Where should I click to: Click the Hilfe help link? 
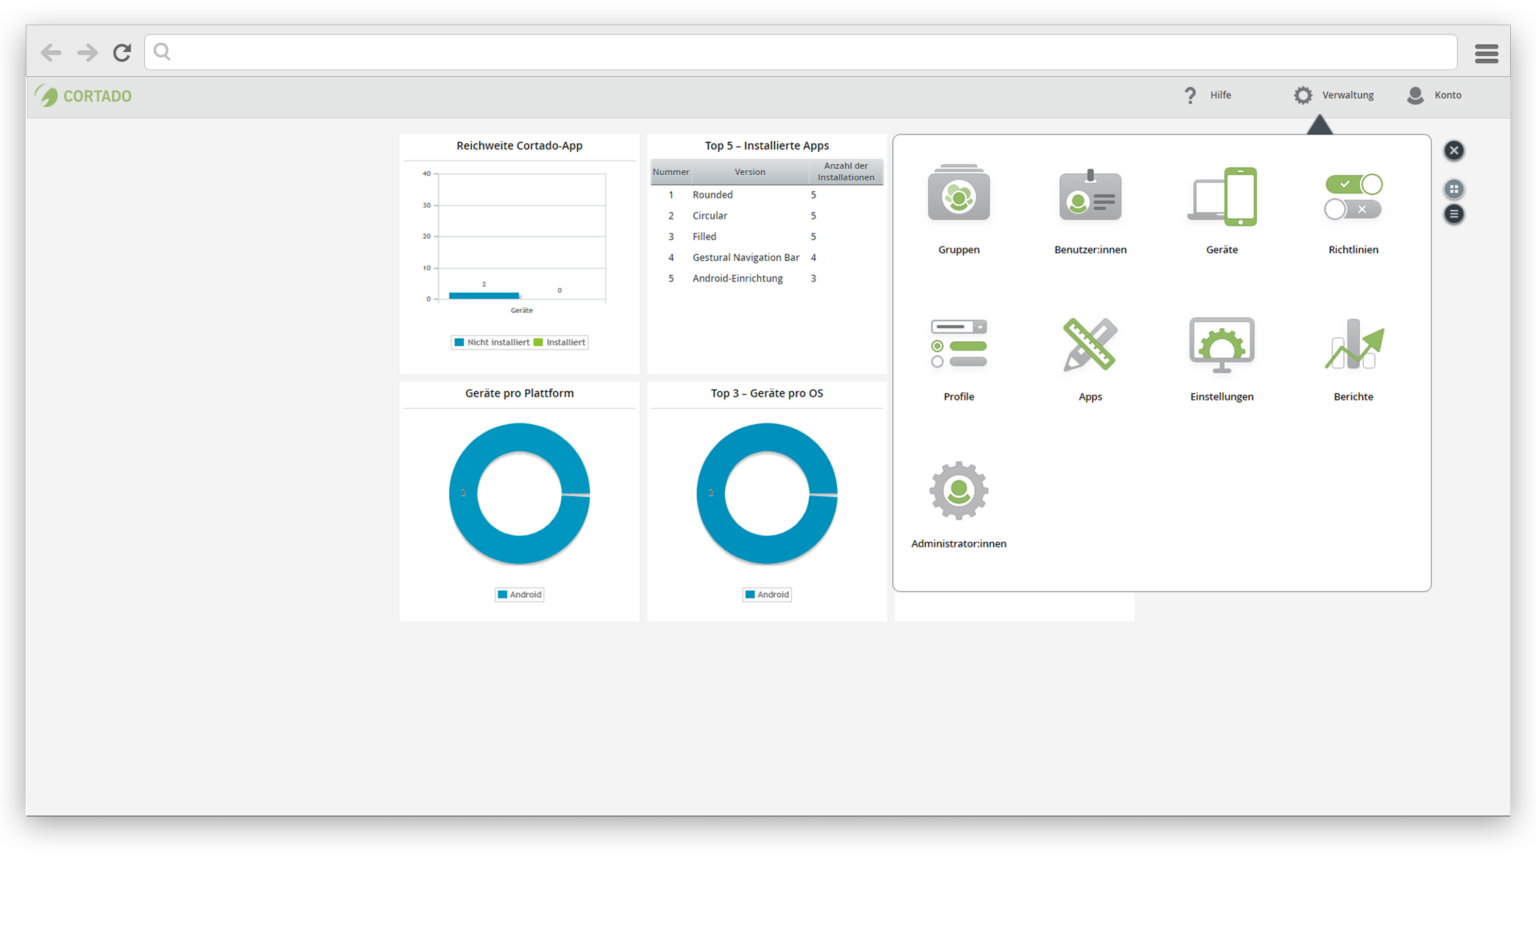1208,95
